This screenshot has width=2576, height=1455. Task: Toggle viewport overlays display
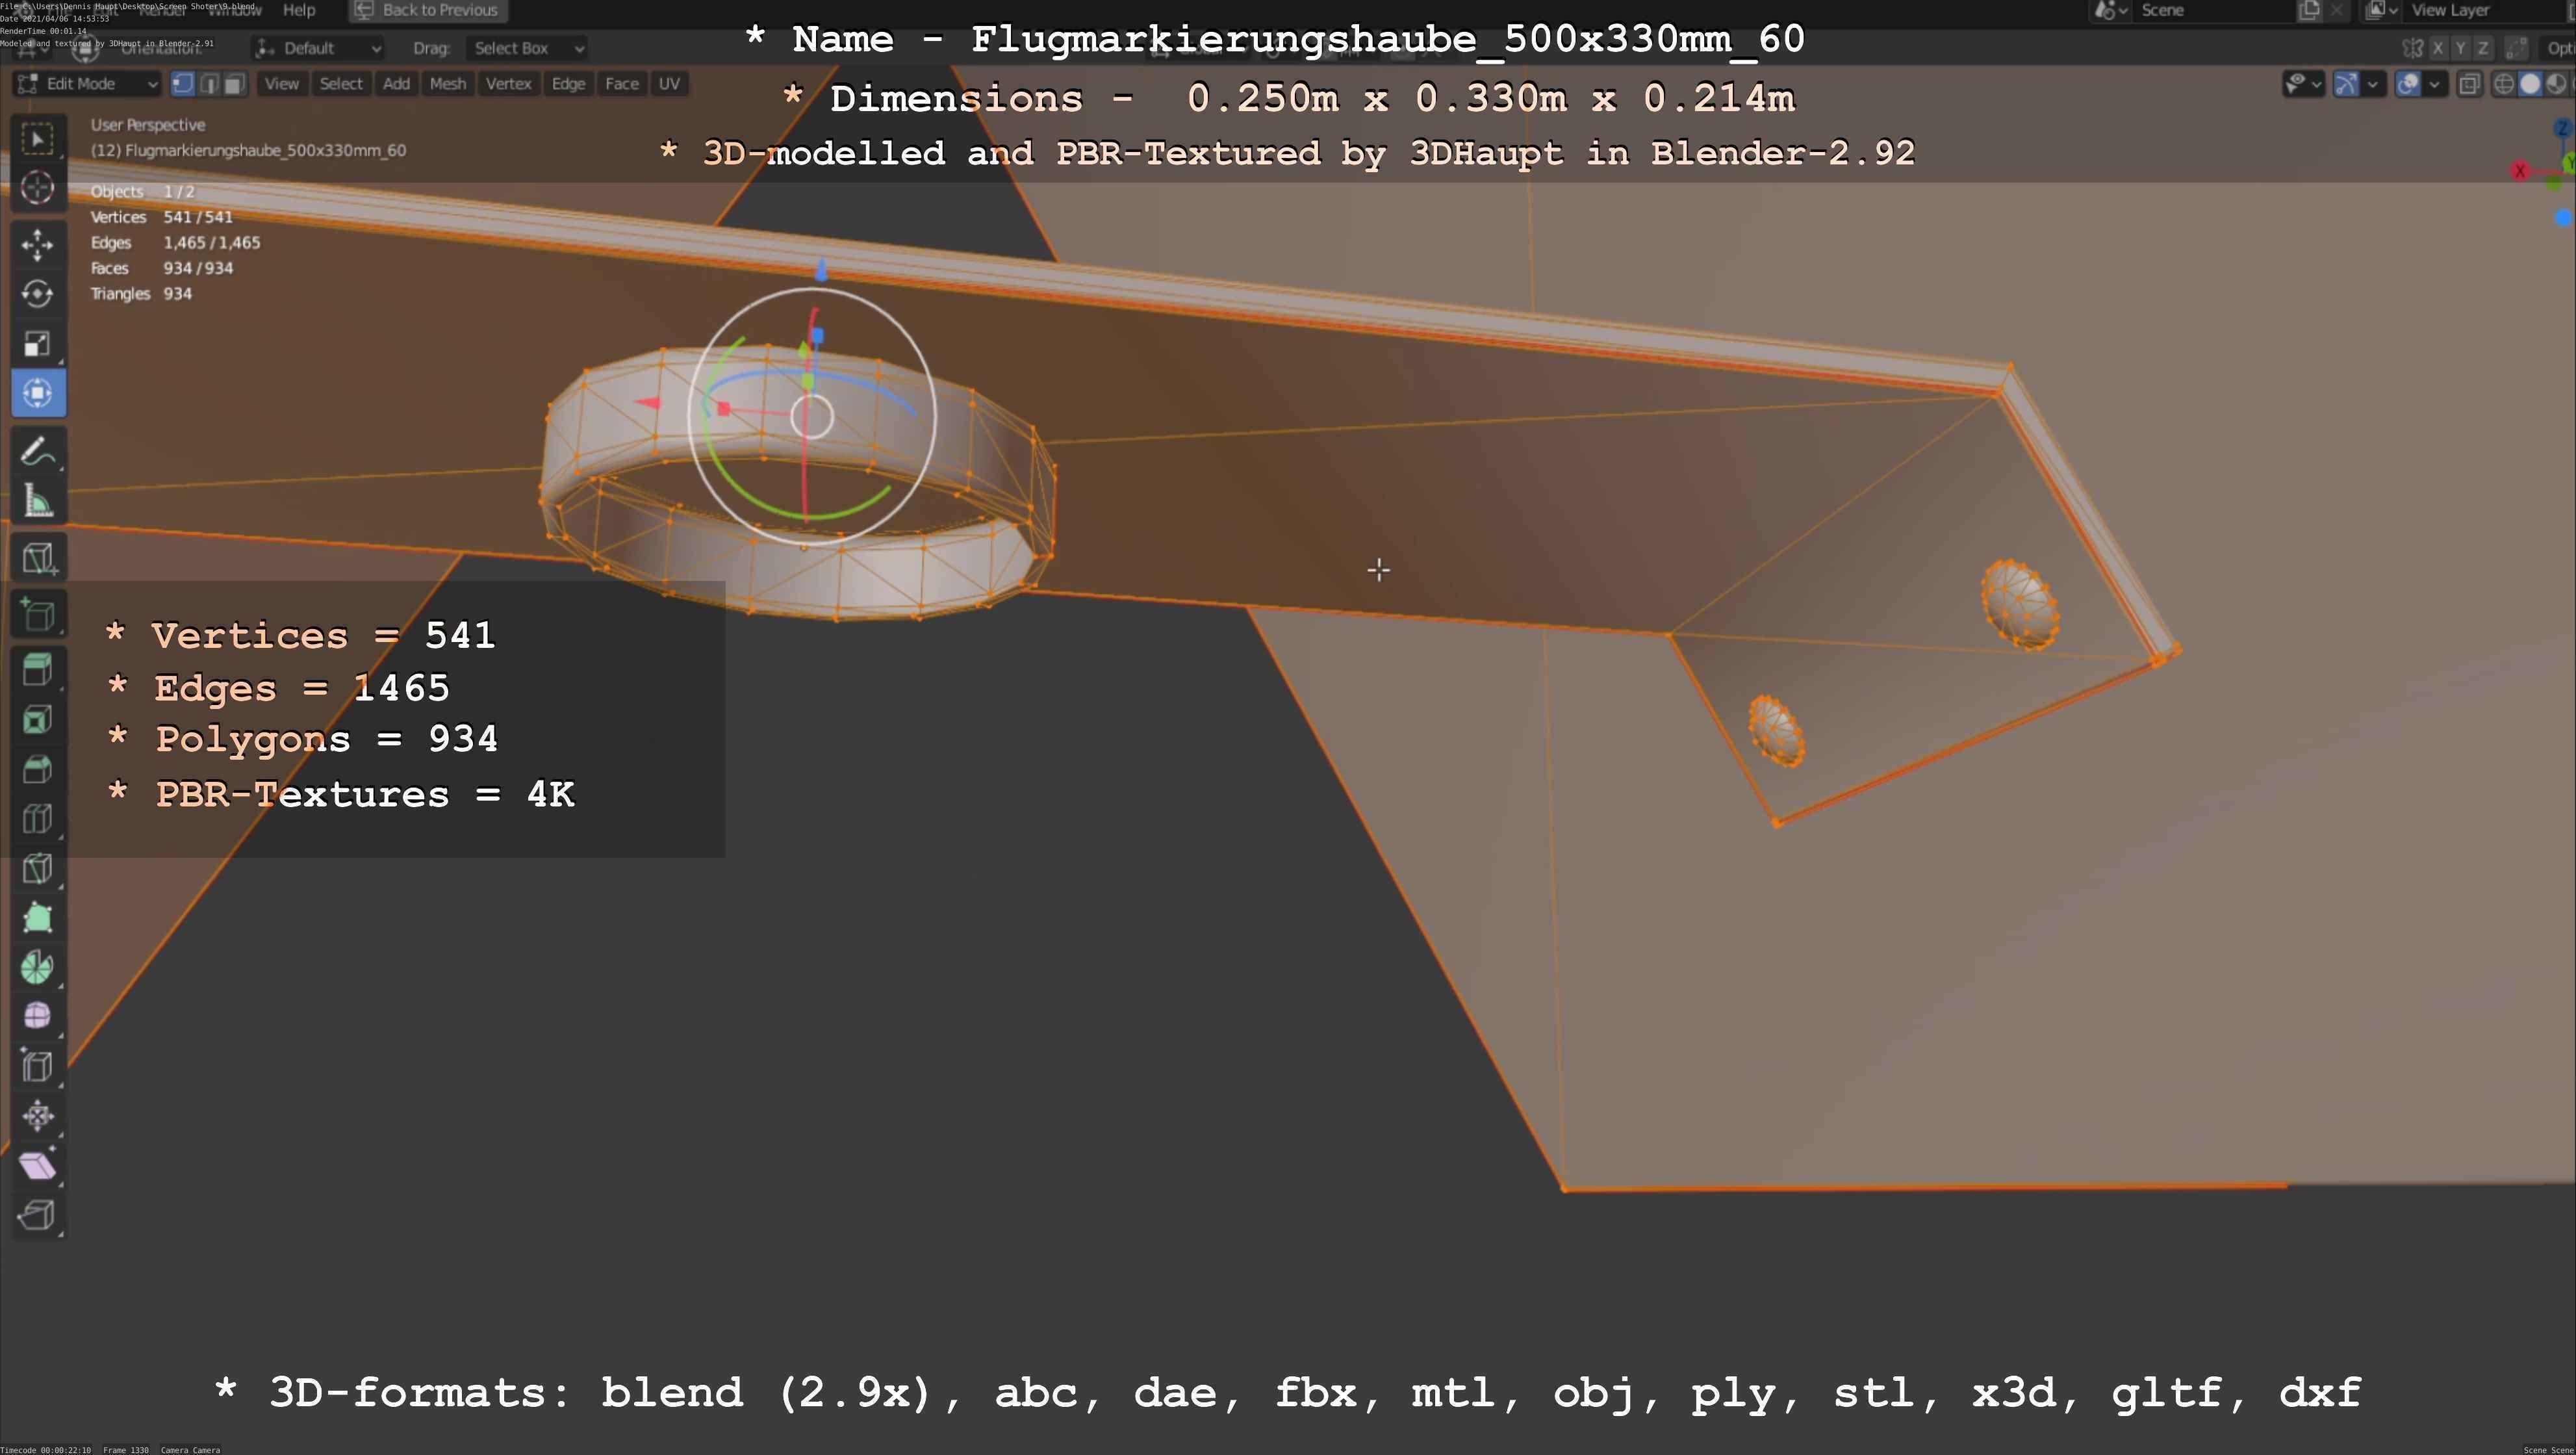(2408, 84)
